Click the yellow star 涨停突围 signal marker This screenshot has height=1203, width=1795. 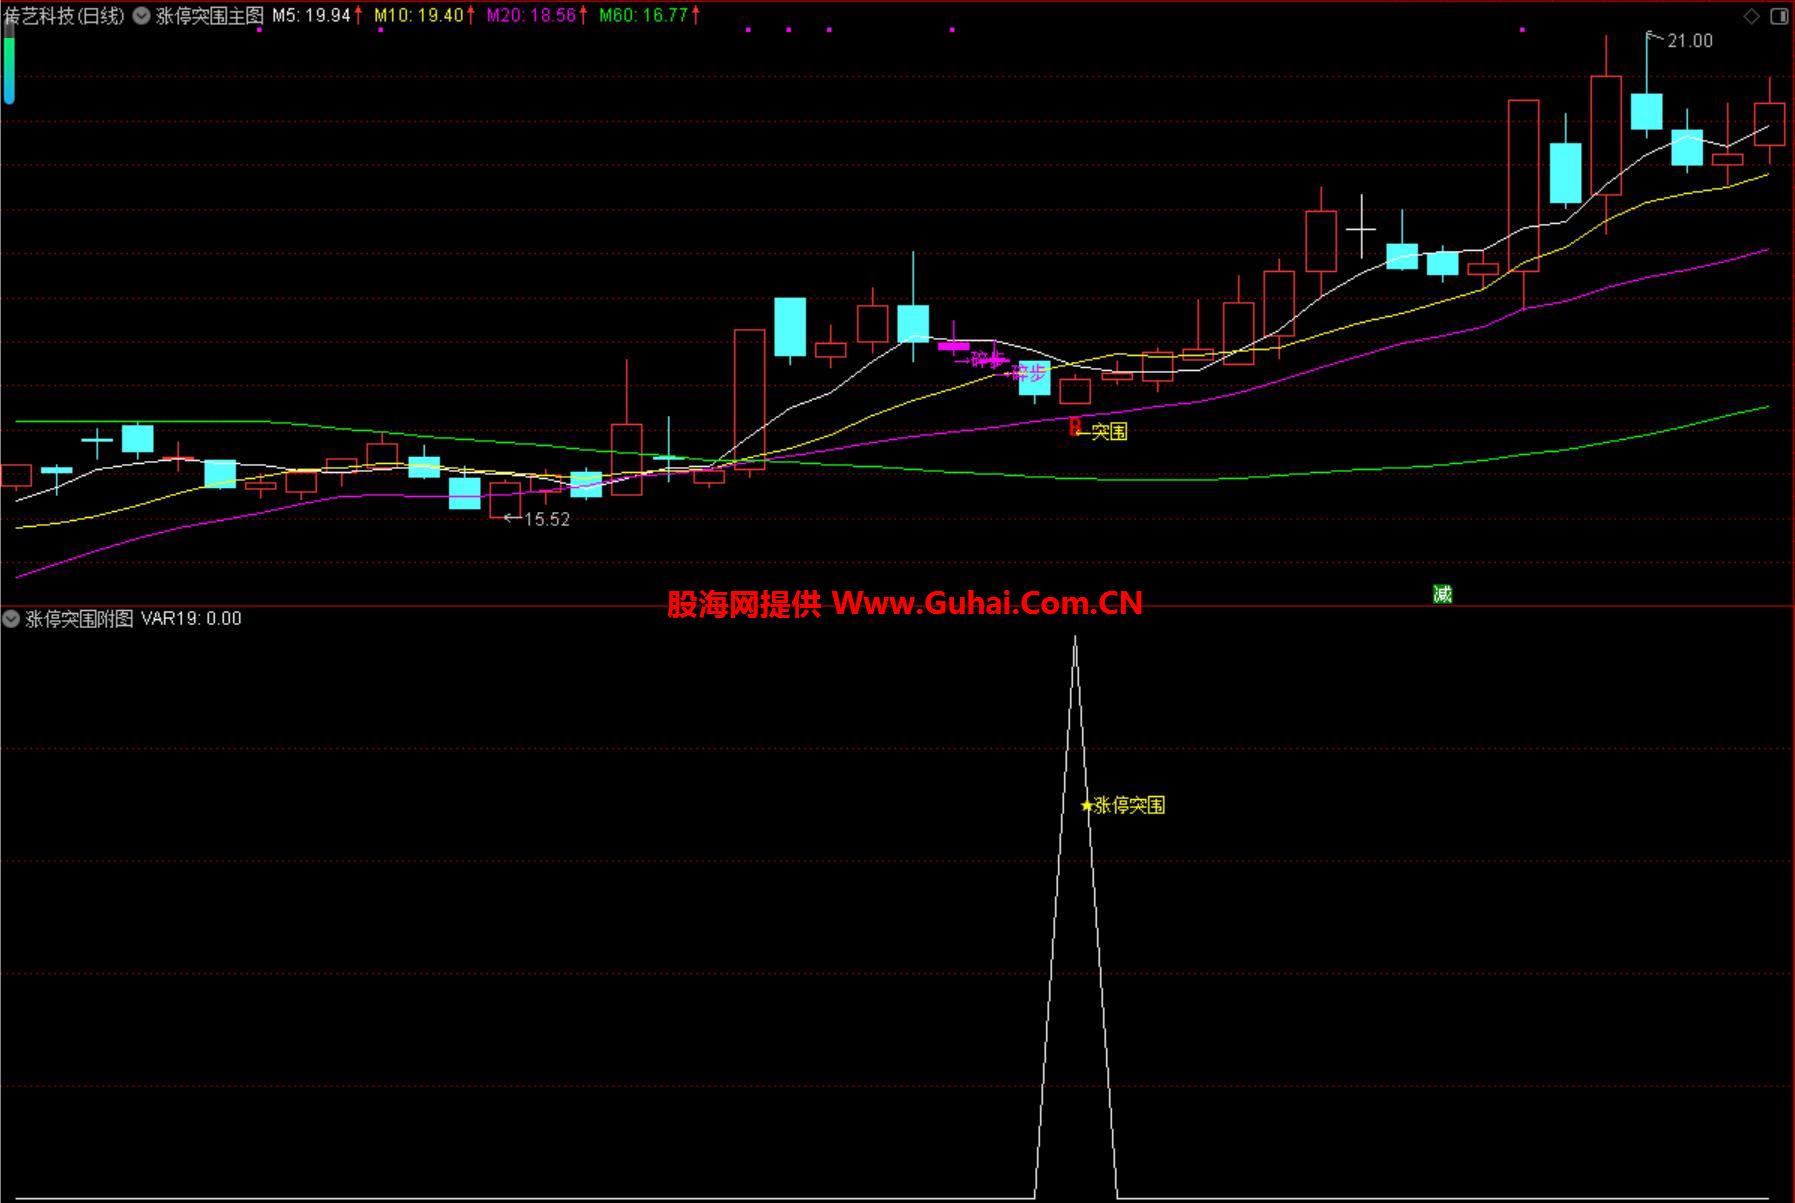[1087, 805]
